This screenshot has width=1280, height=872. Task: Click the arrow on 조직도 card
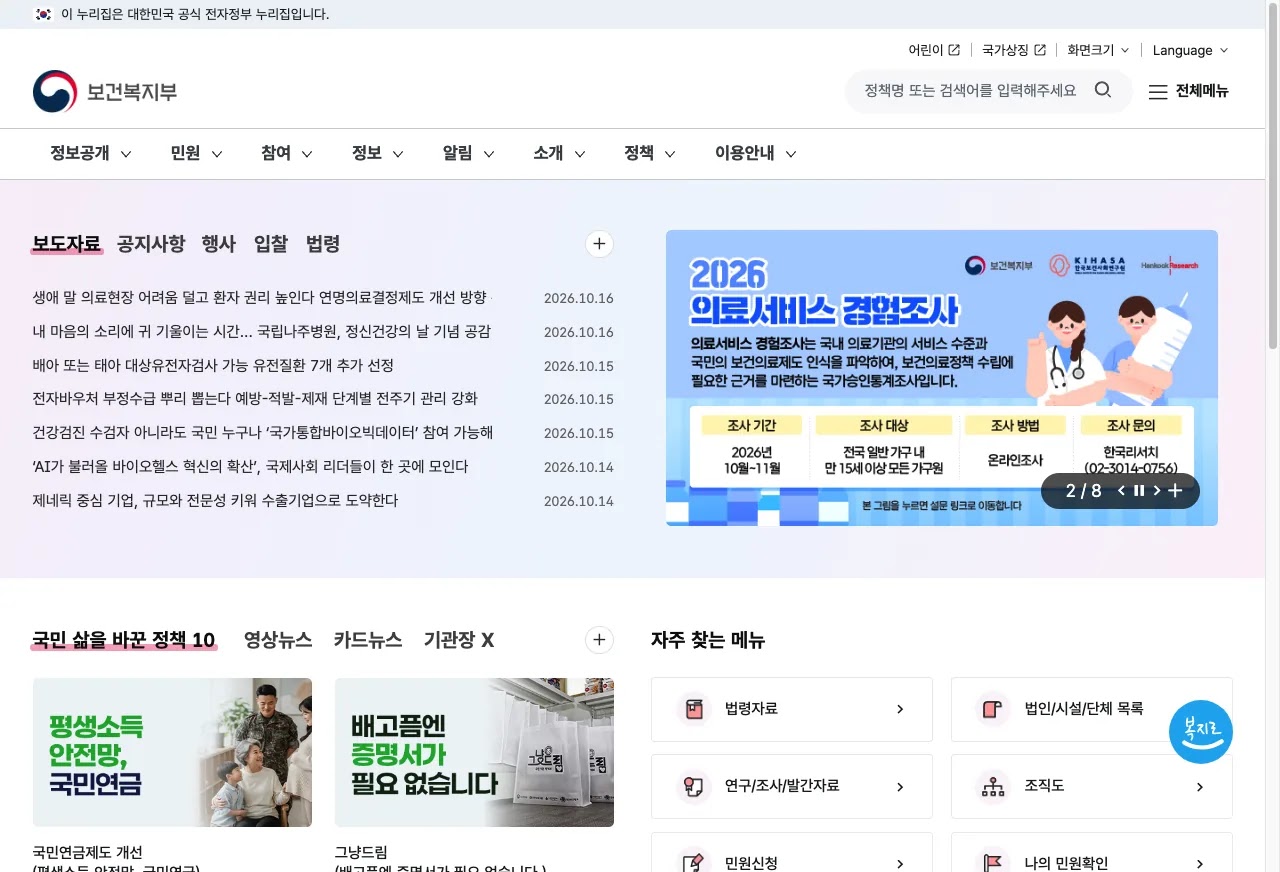coord(1200,787)
